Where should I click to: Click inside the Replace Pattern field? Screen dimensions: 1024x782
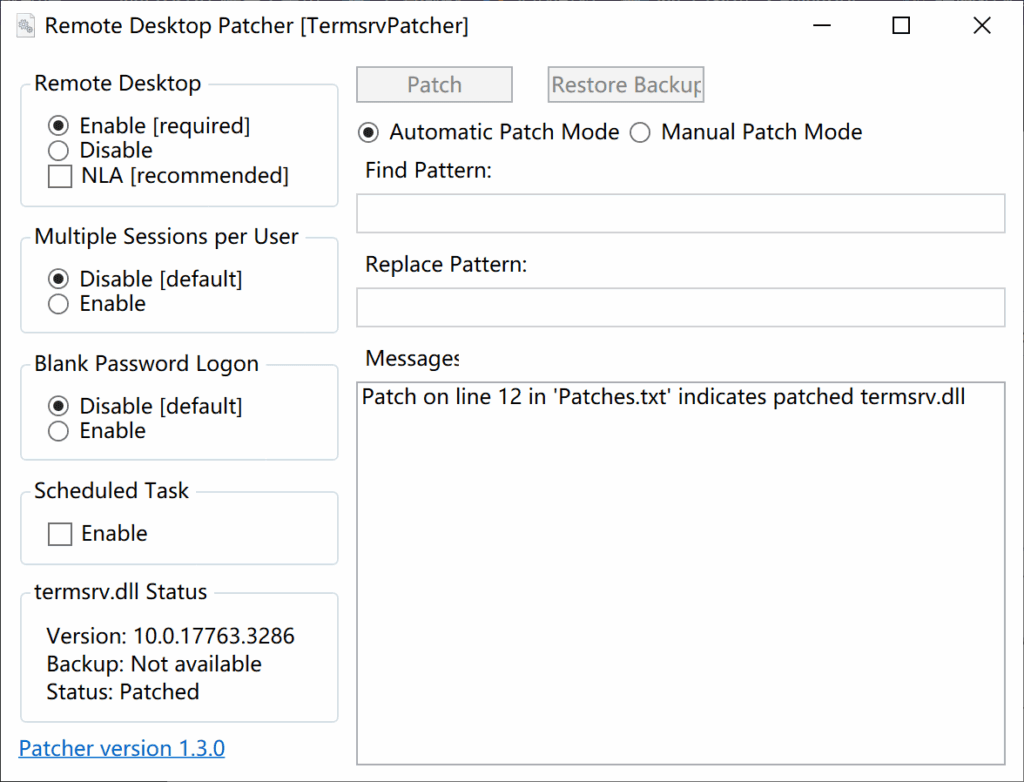[x=680, y=307]
